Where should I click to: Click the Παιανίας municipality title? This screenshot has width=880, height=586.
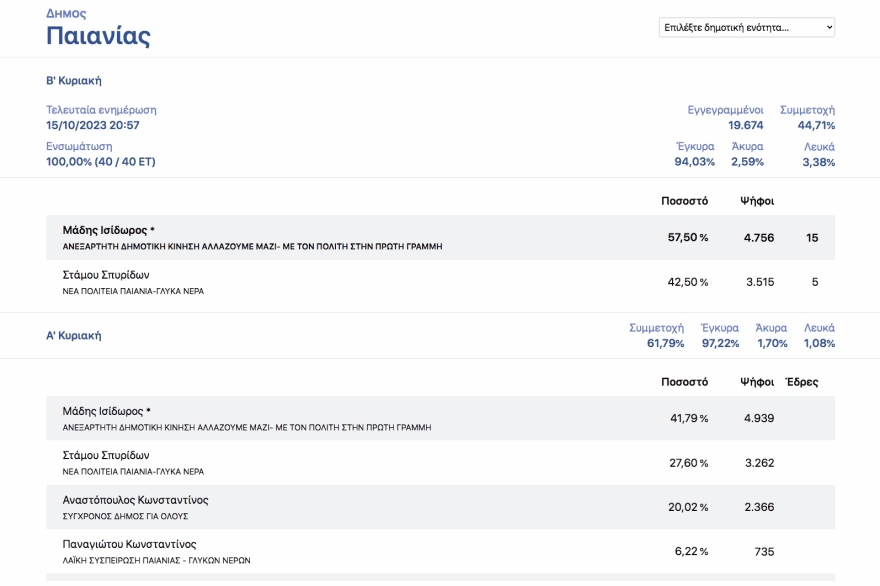98,37
